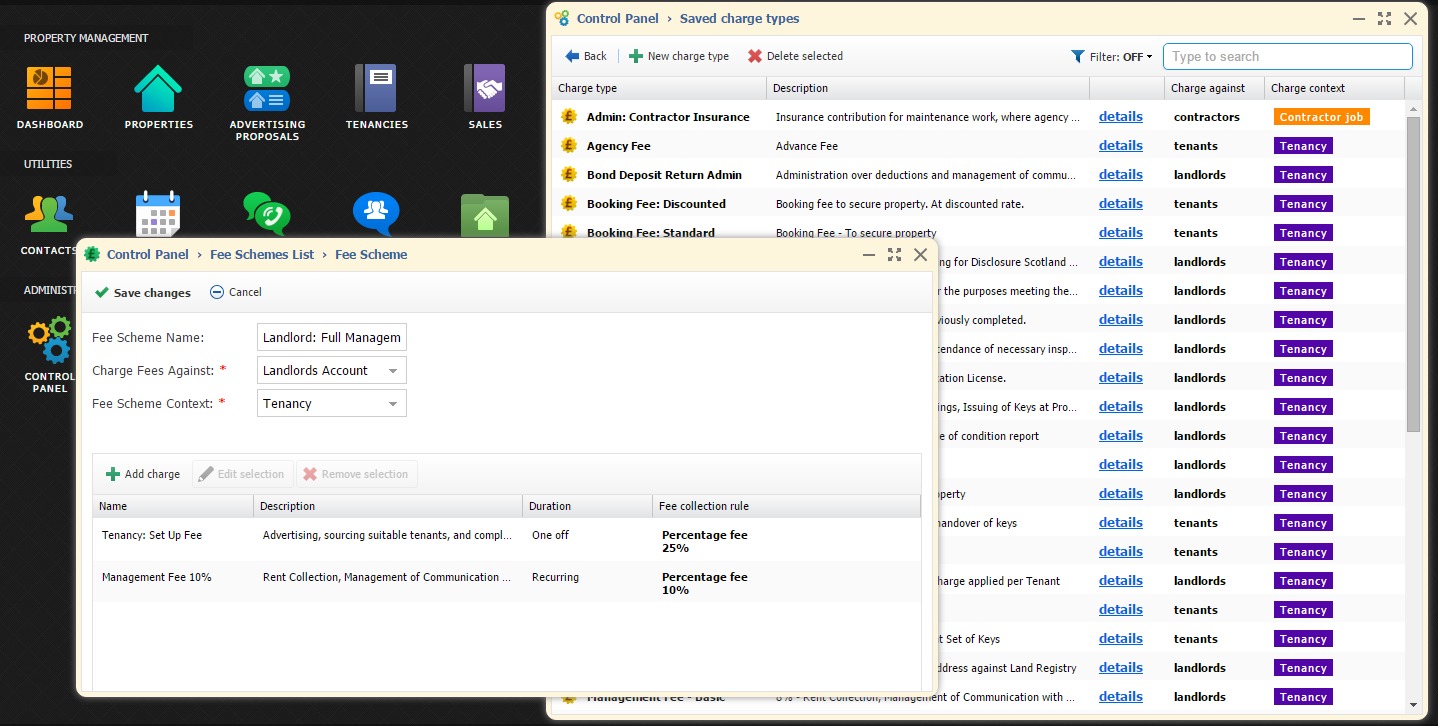
Task: Click the coin icon beside Agency Fee
Action: pyautogui.click(x=569, y=146)
